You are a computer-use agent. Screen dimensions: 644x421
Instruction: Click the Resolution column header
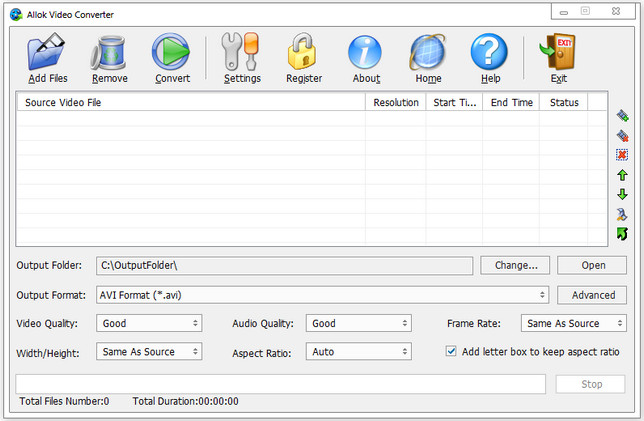[x=396, y=102]
